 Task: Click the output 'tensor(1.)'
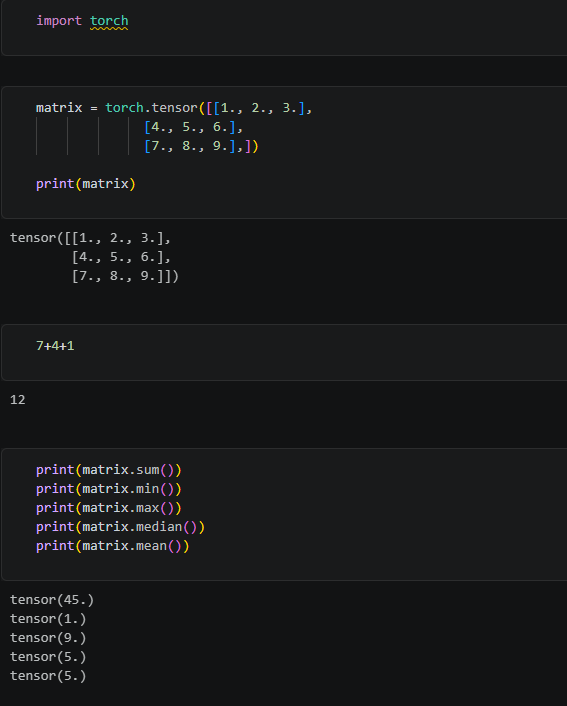(x=48, y=619)
